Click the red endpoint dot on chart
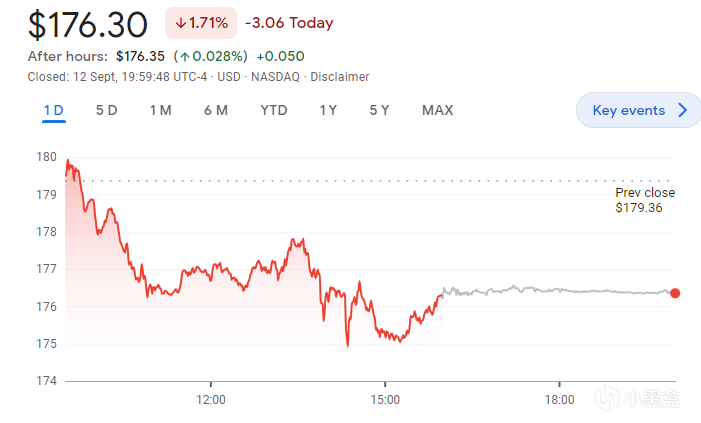The width and height of the screenshot is (701, 423). [675, 293]
